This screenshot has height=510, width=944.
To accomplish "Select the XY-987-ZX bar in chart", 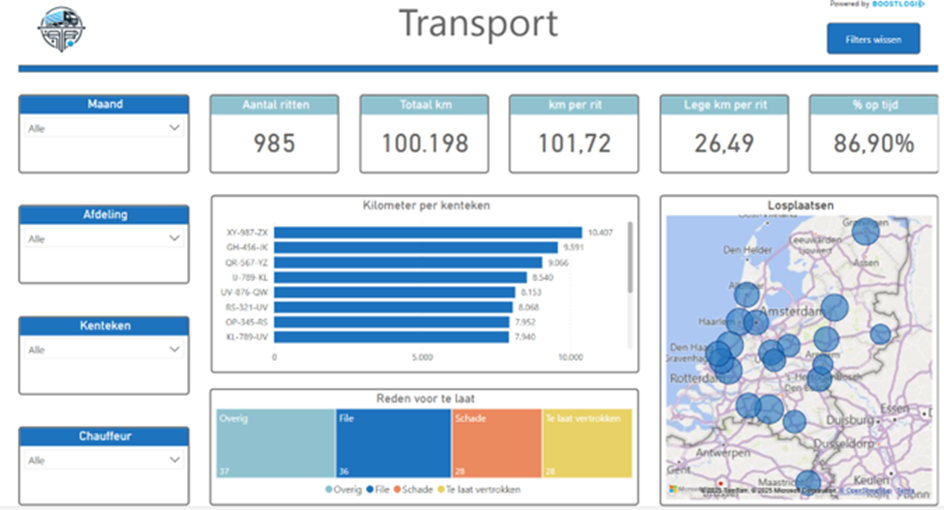I will [428, 232].
